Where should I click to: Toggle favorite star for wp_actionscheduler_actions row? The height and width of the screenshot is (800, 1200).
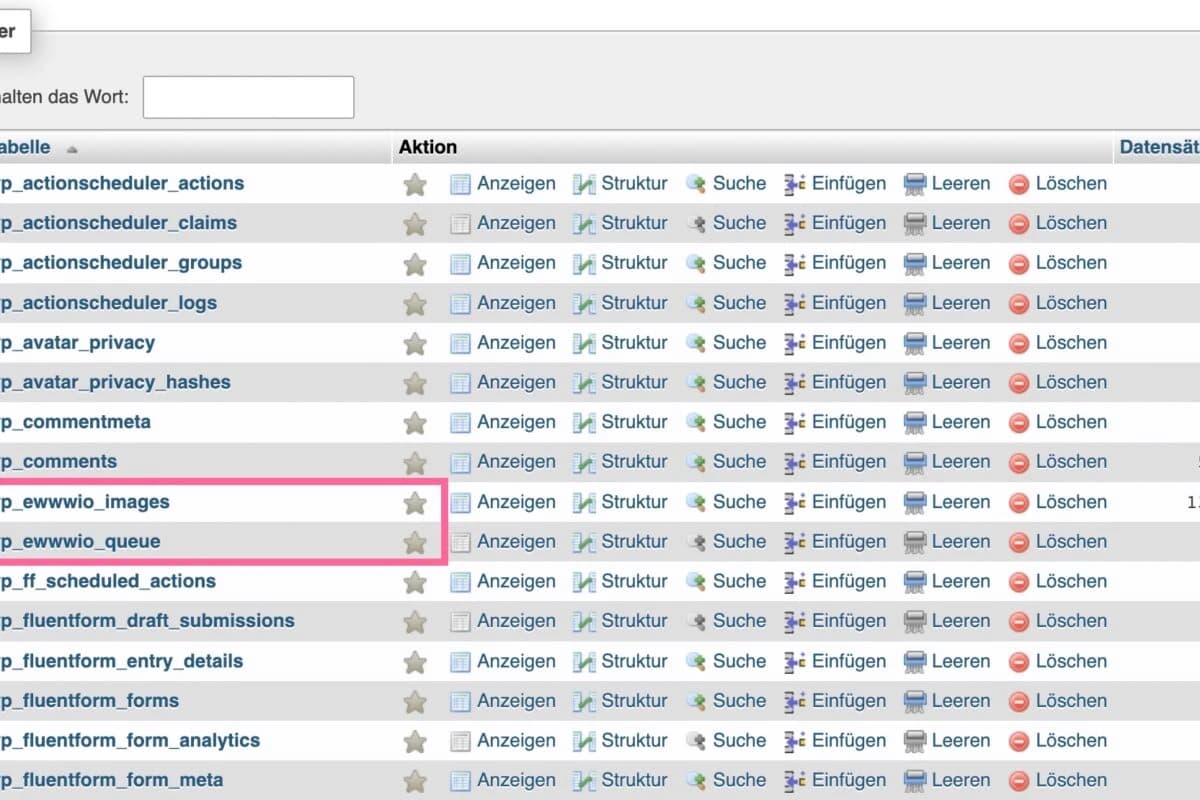(x=415, y=184)
